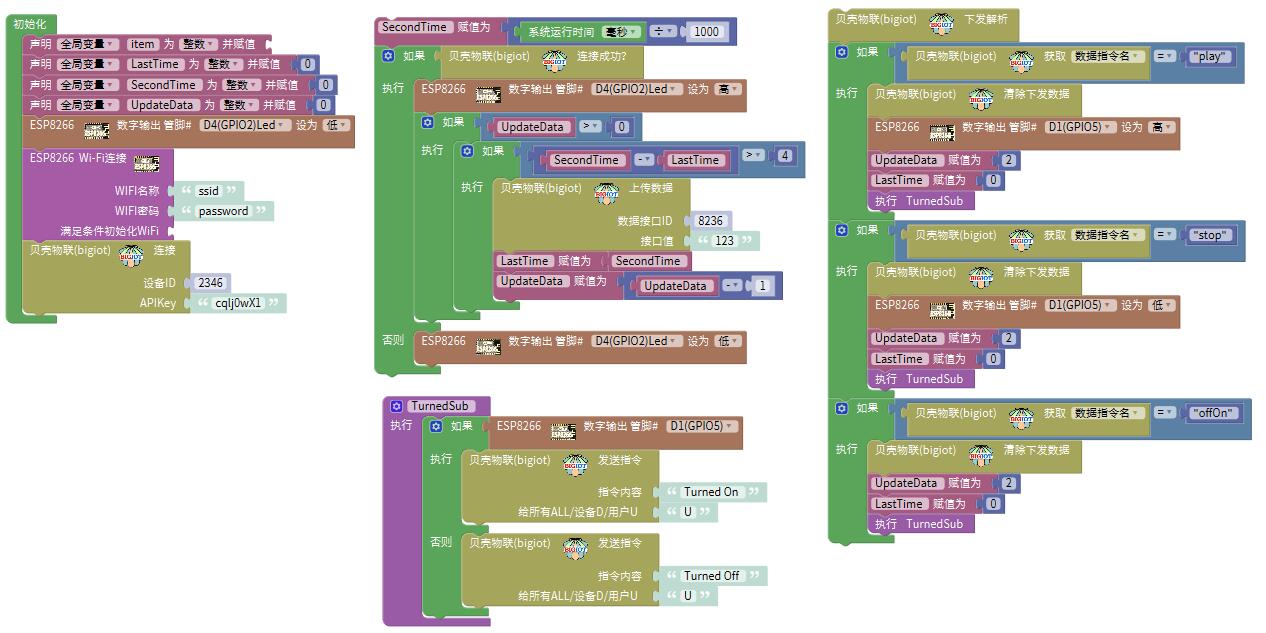This screenshot has width=1266, height=633.
Task: Edit the 接口值 text 123
Action: pyautogui.click(x=725, y=241)
